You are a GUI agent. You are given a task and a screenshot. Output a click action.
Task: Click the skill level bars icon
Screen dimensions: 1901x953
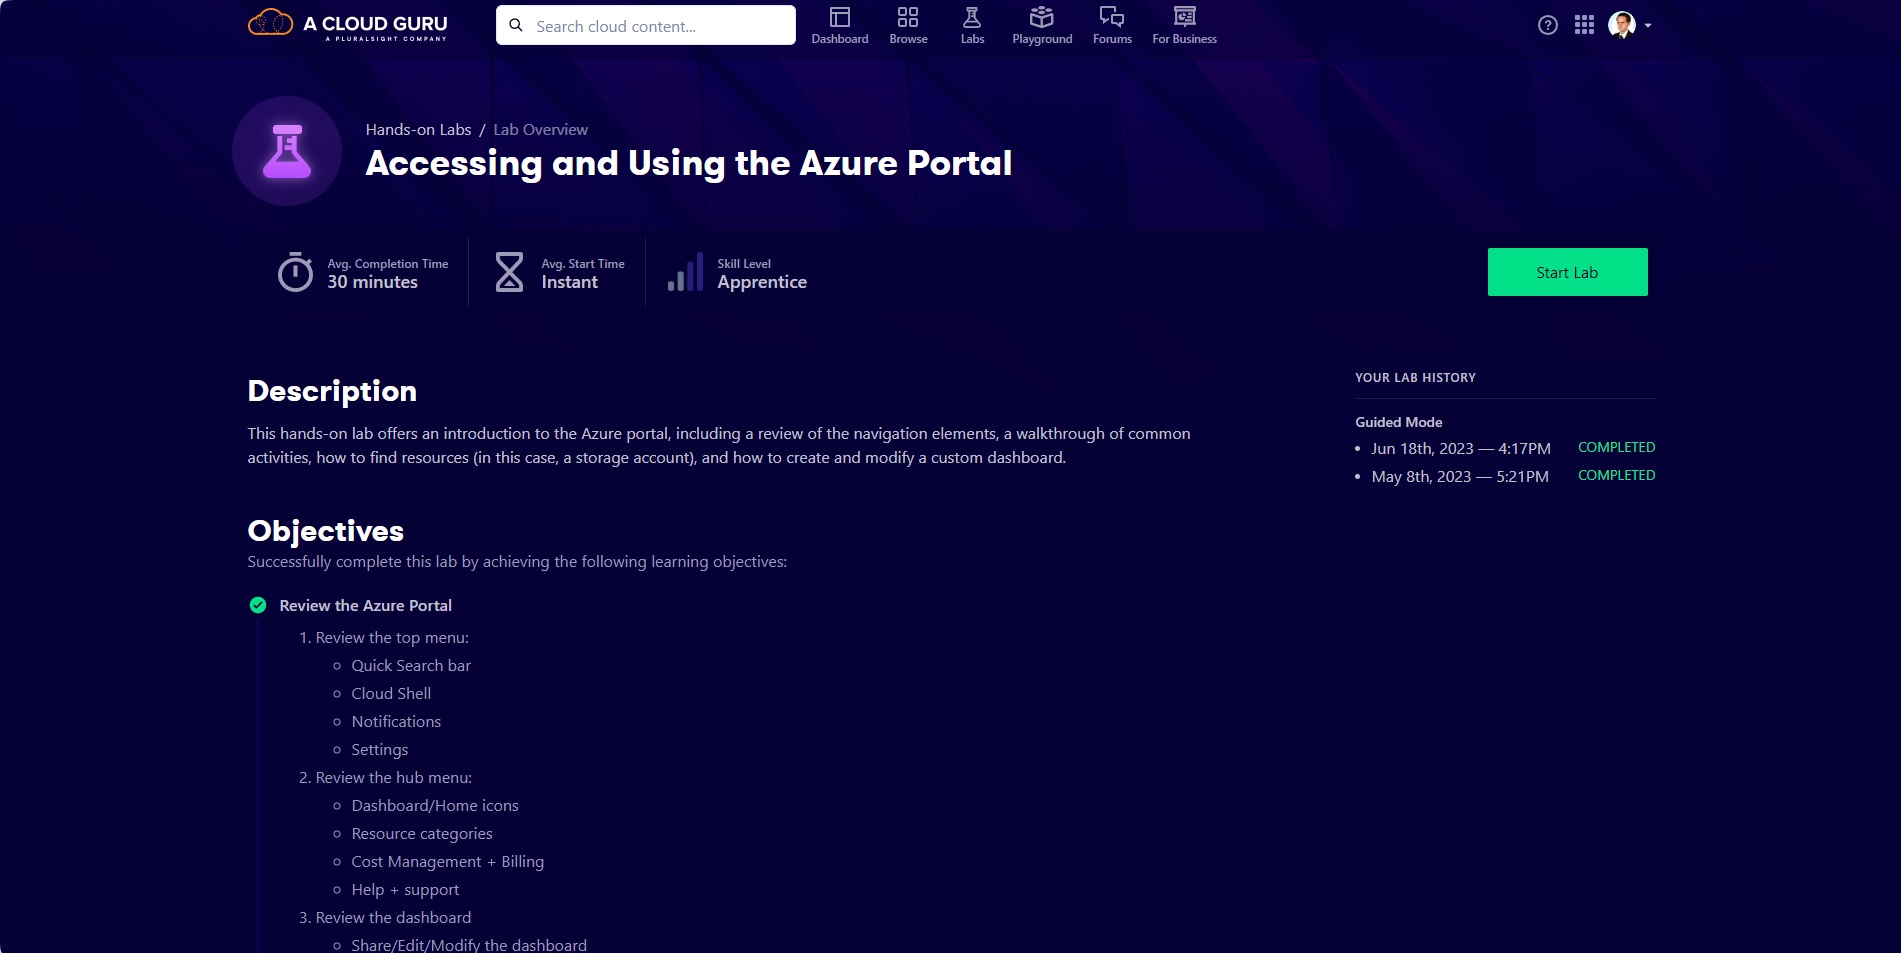click(685, 272)
